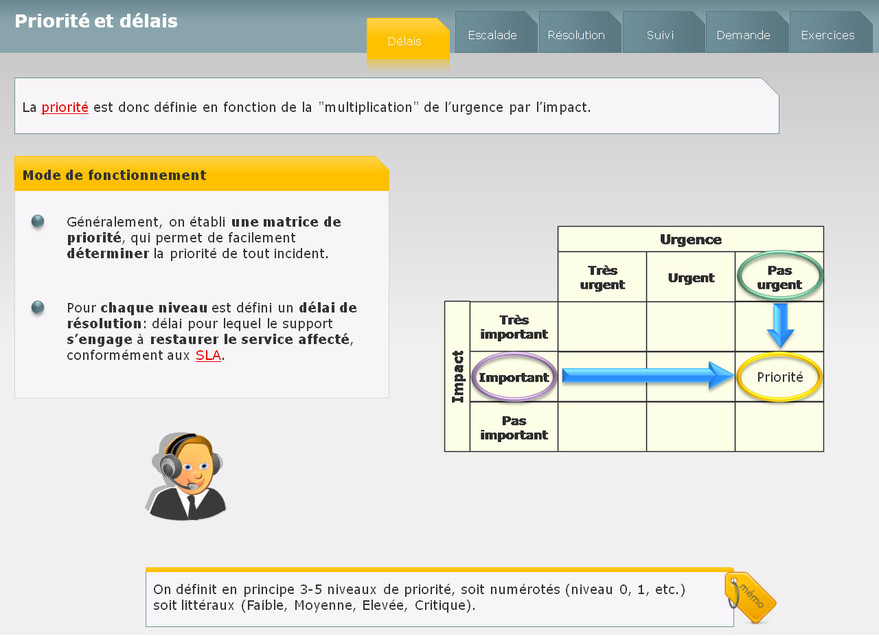Image resolution: width=879 pixels, height=636 pixels.
Task: Click the "Mode de fonctionnement" panel header
Action: point(201,175)
